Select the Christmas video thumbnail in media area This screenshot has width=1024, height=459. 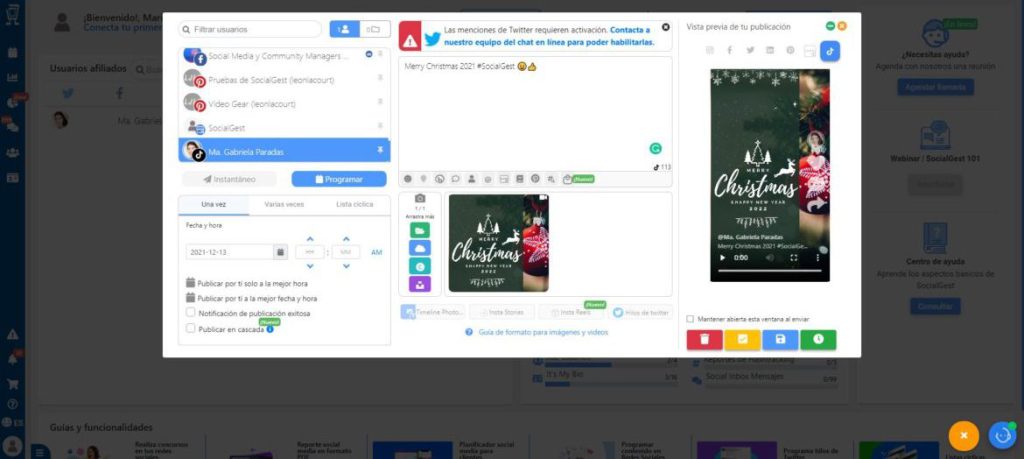(499, 243)
